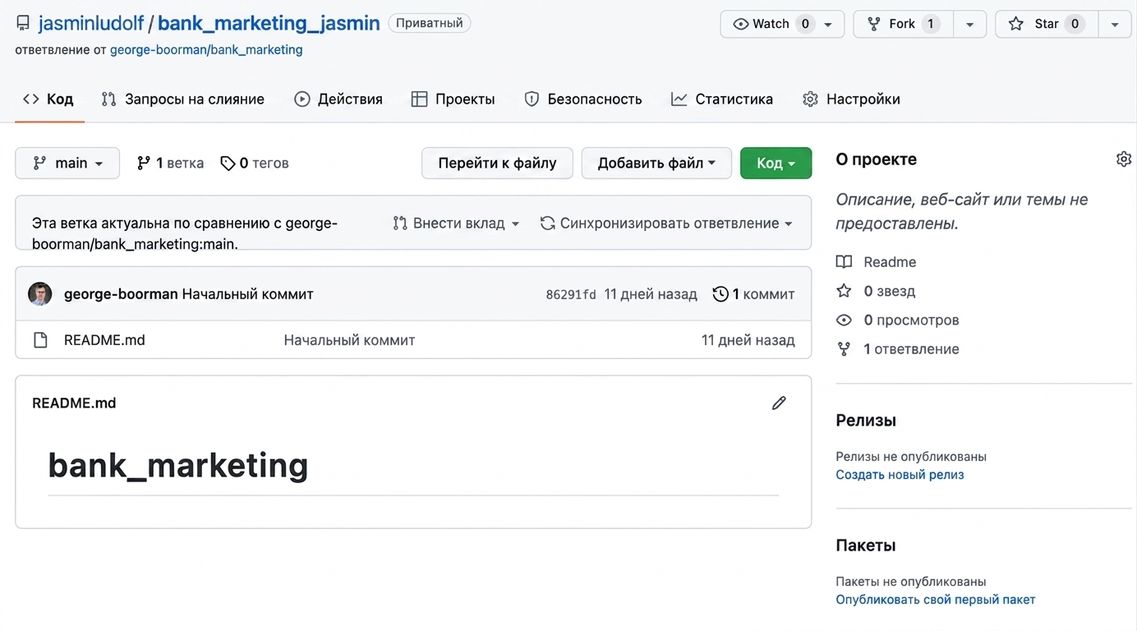Open the jasminludolf profile link
Viewport: 1137px width, 631px height.
91,23
